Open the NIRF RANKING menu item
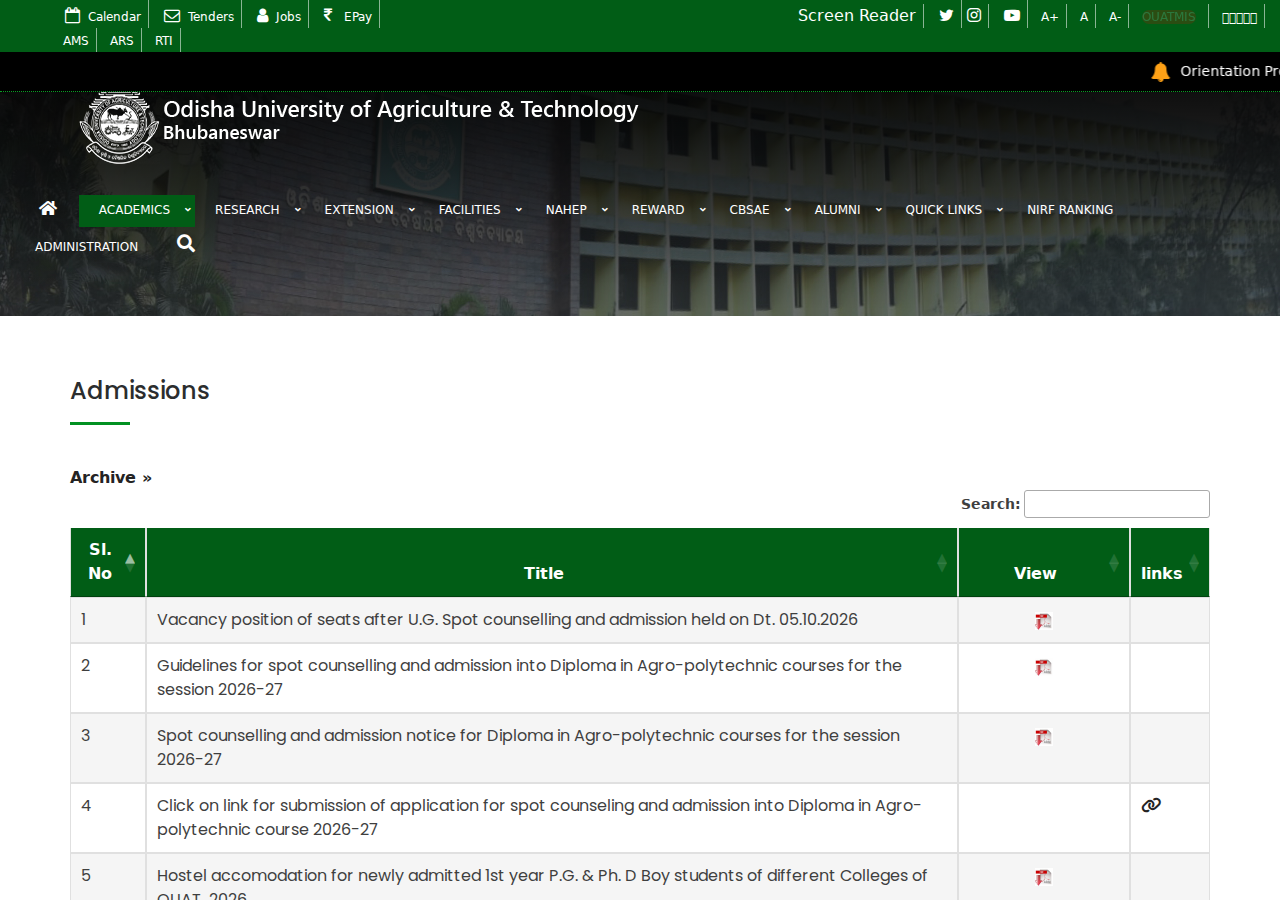1280x900 pixels. [1070, 210]
